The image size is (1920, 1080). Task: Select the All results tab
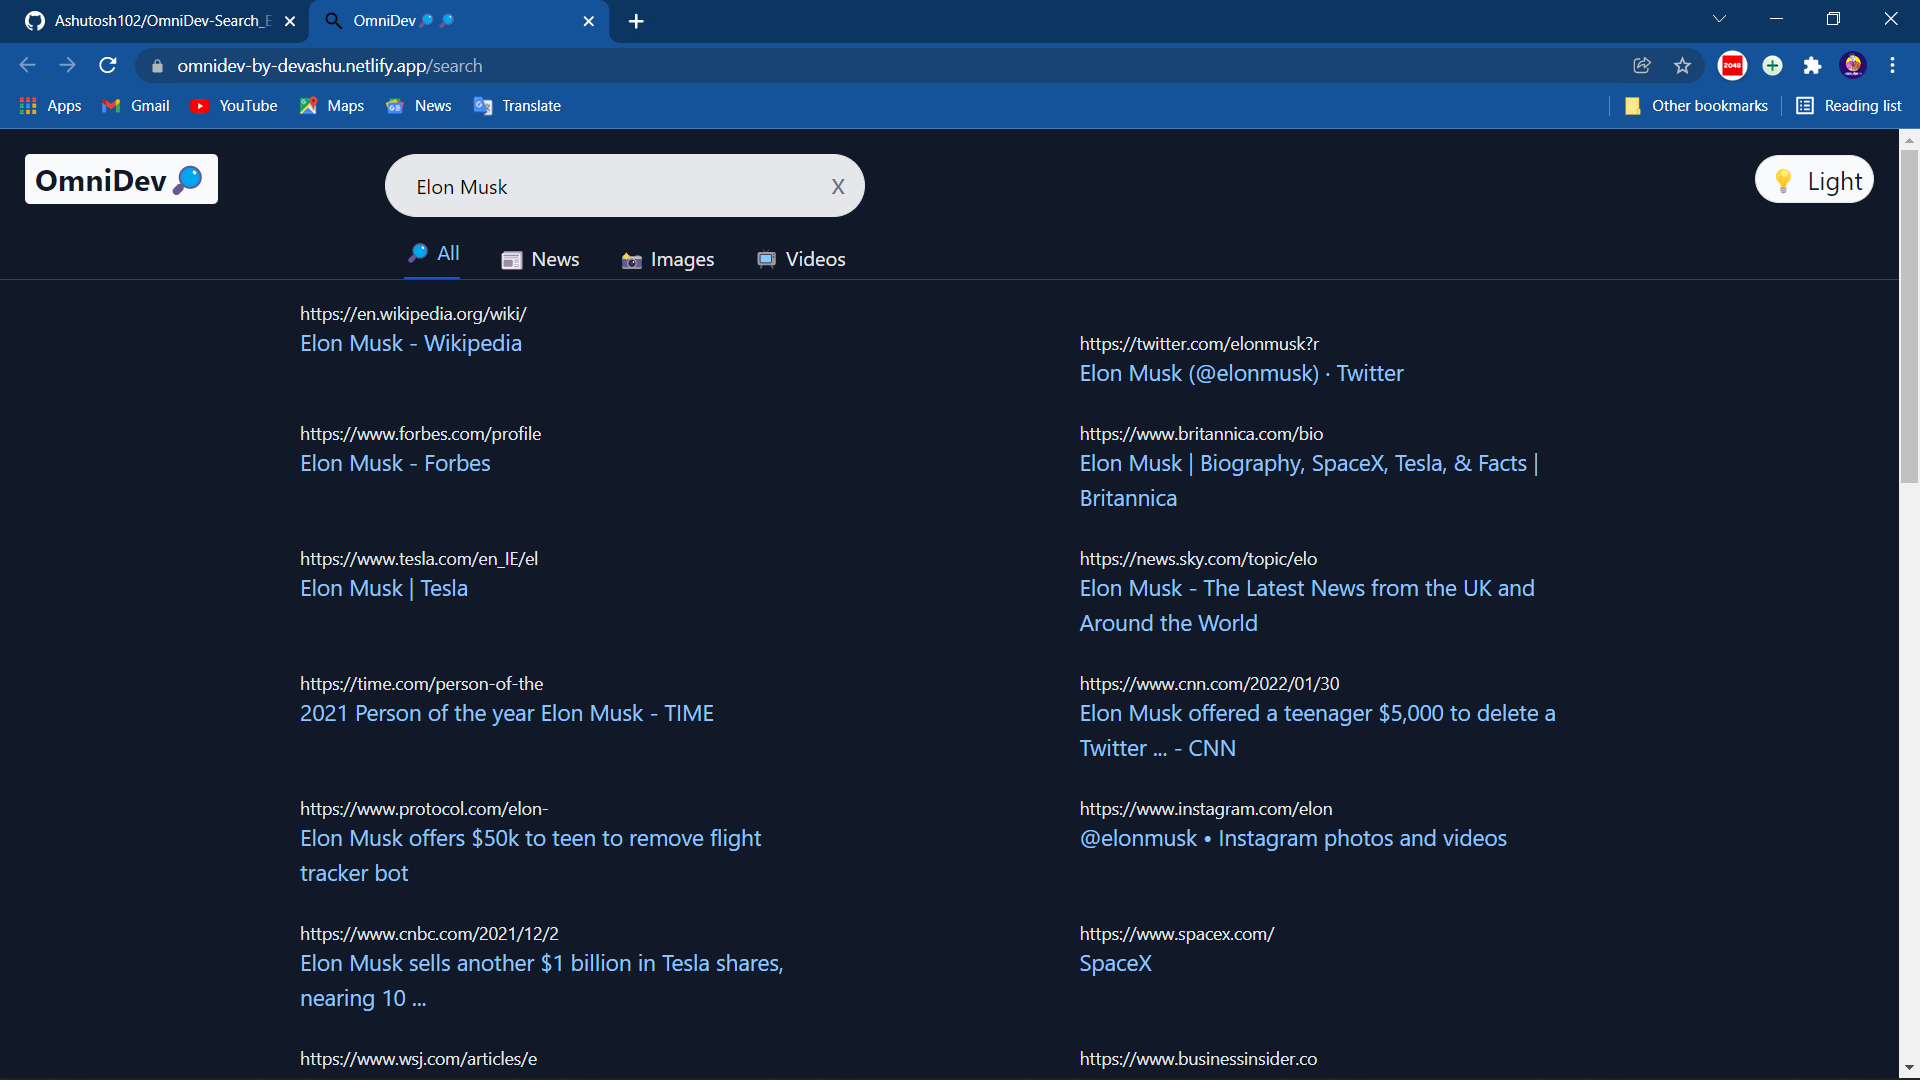coord(434,254)
